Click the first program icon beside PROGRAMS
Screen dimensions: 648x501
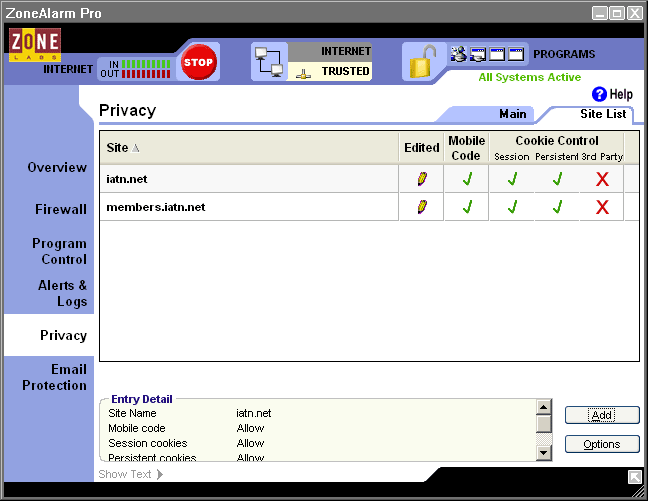click(458, 54)
